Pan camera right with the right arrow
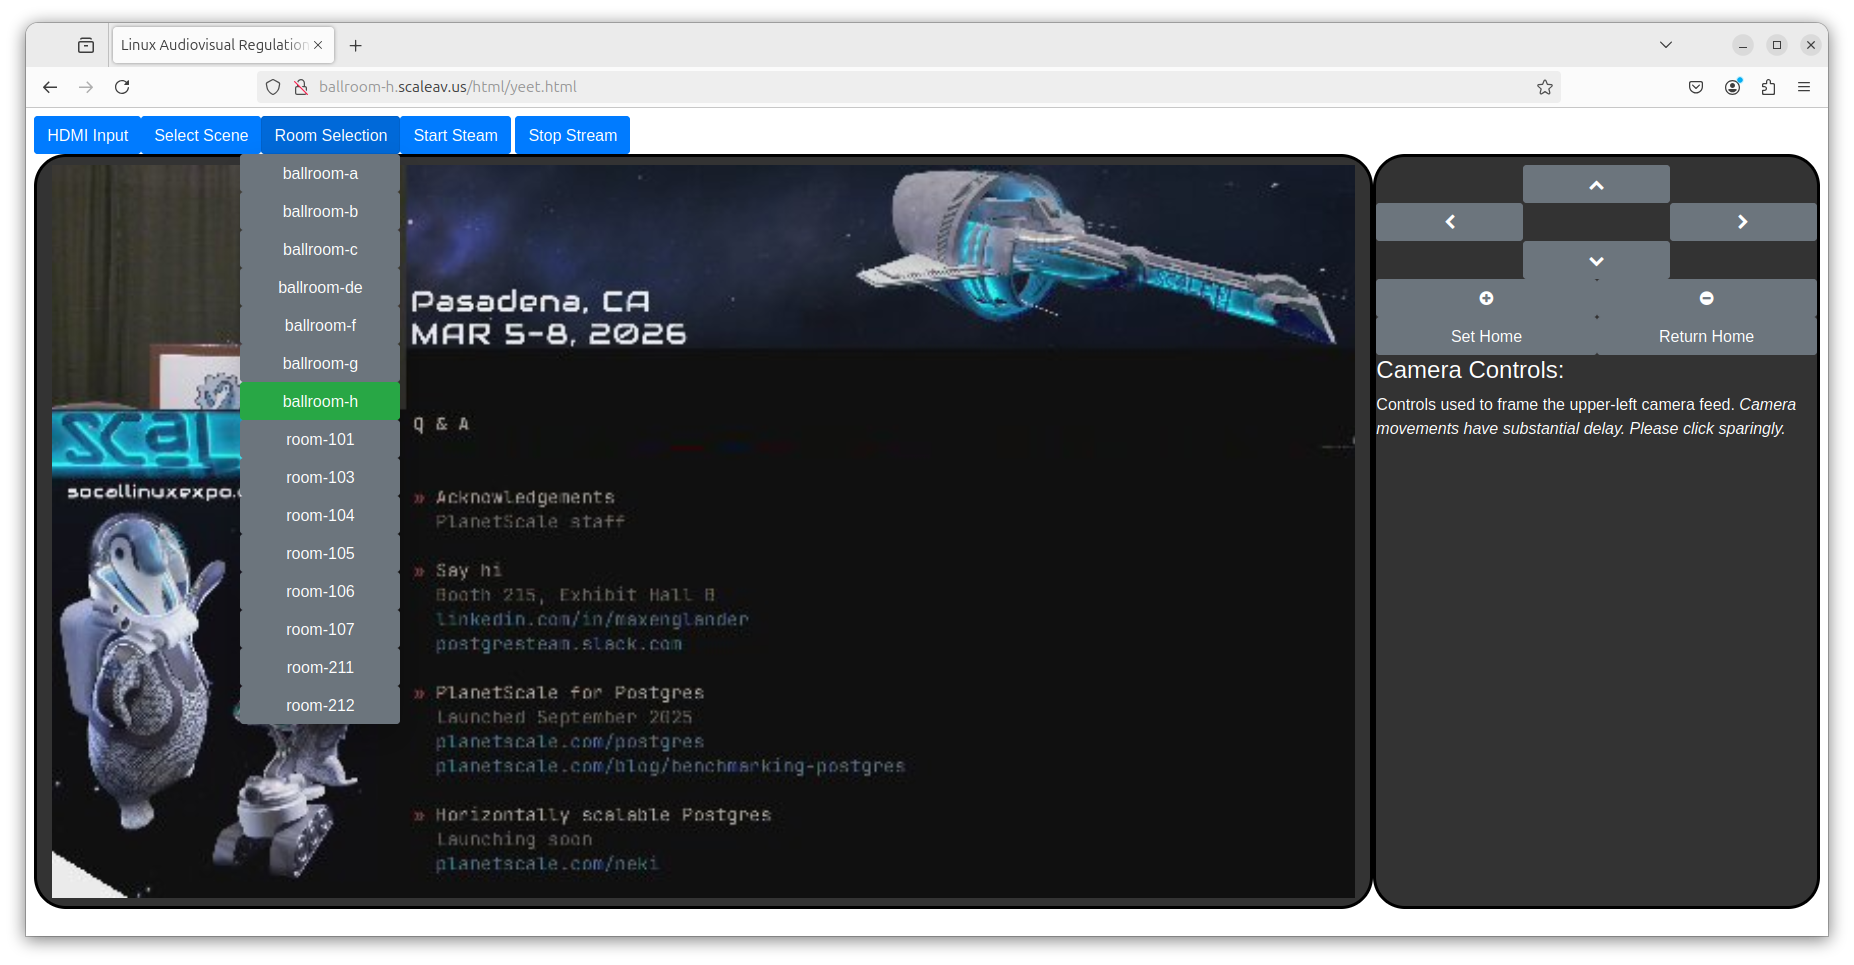1854x965 pixels. [1742, 222]
